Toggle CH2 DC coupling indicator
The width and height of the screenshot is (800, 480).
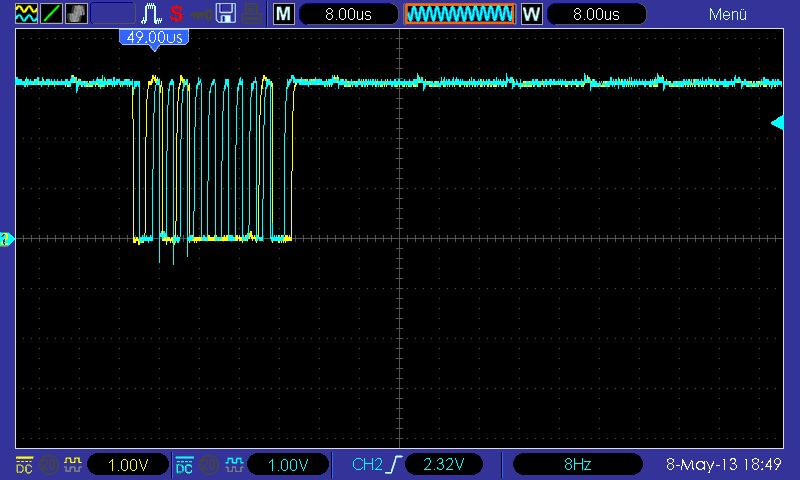[184, 464]
